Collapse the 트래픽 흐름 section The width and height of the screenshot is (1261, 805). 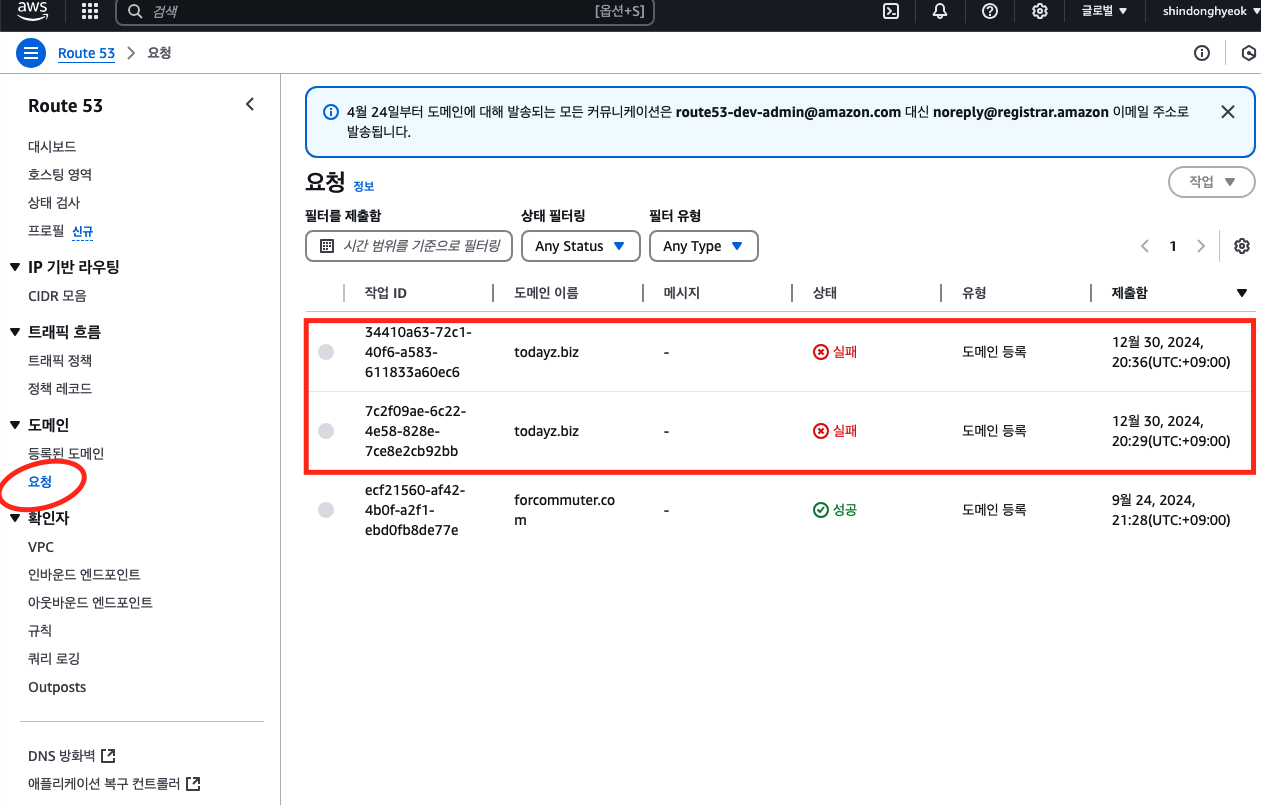(15, 332)
